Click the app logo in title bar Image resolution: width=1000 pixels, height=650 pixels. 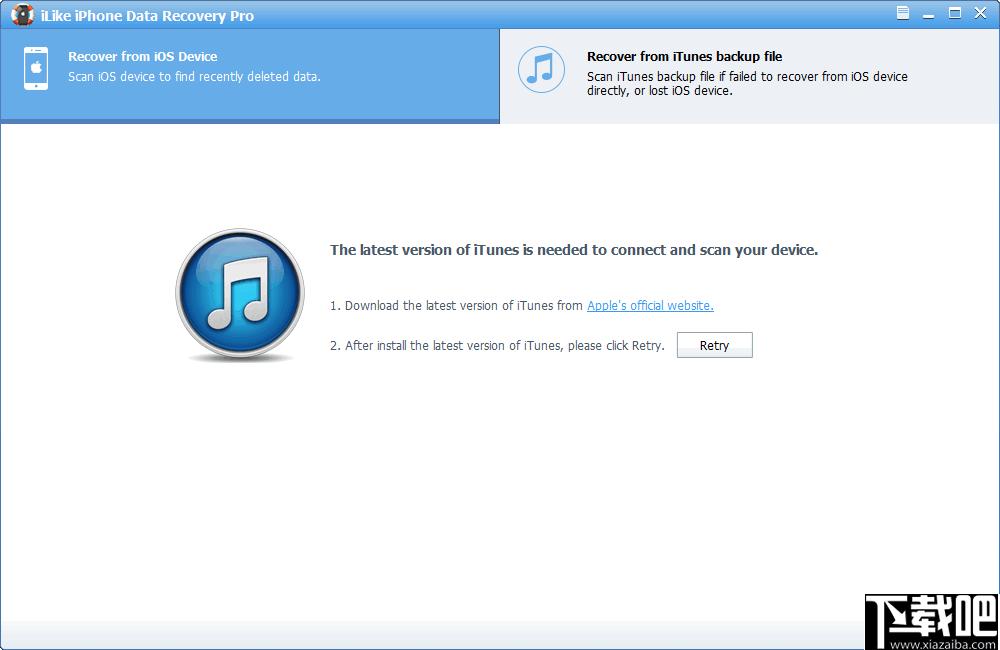pyautogui.click(x=22, y=15)
